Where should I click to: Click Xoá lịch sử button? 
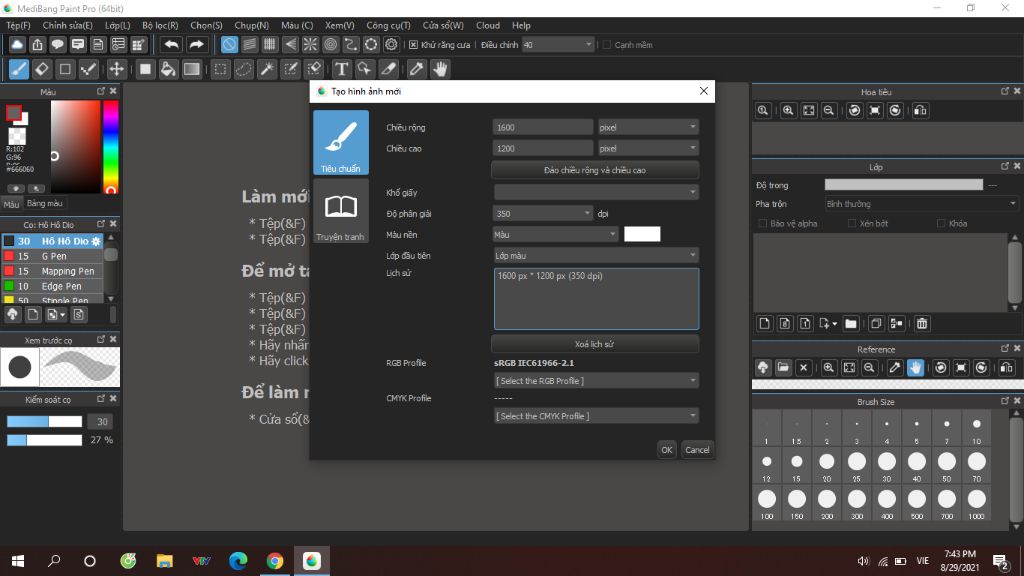(x=595, y=344)
